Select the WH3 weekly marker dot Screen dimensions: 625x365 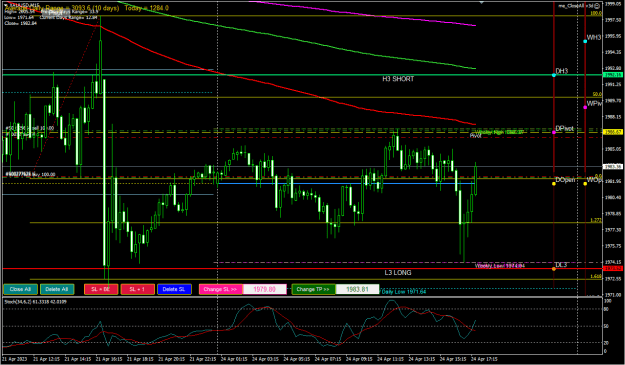[585, 41]
